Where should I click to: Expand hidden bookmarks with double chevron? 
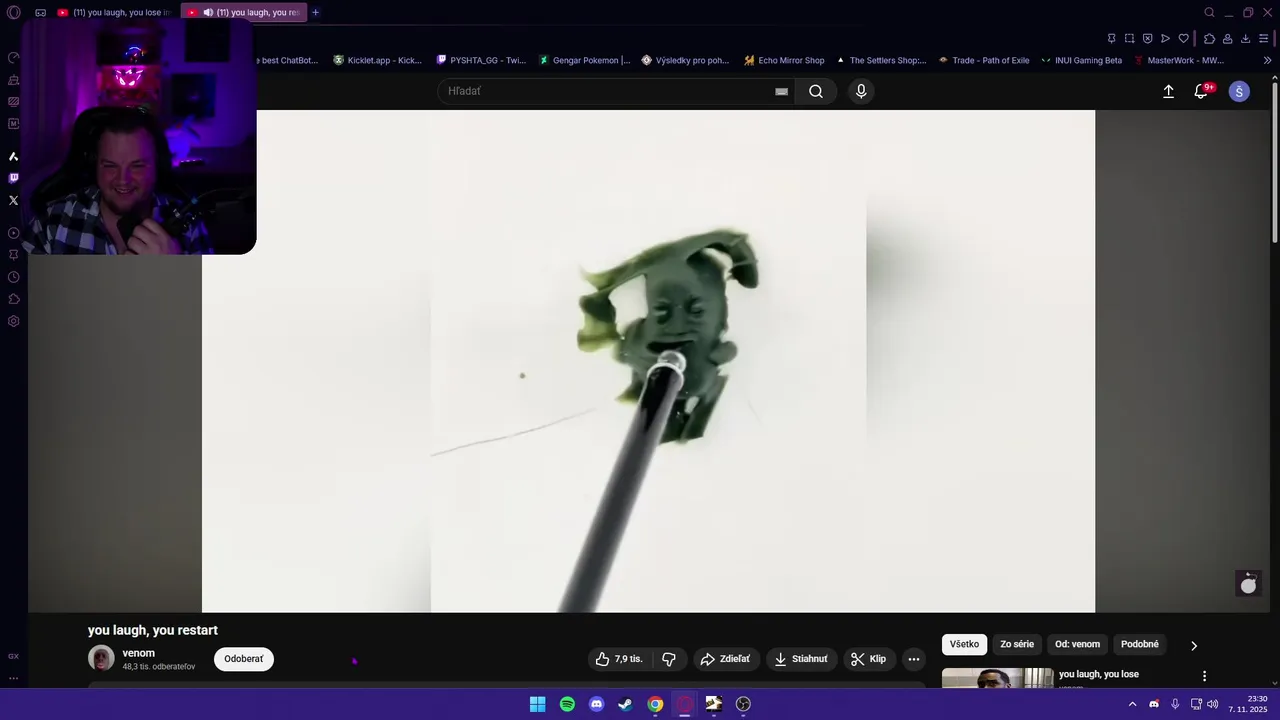(1267, 60)
